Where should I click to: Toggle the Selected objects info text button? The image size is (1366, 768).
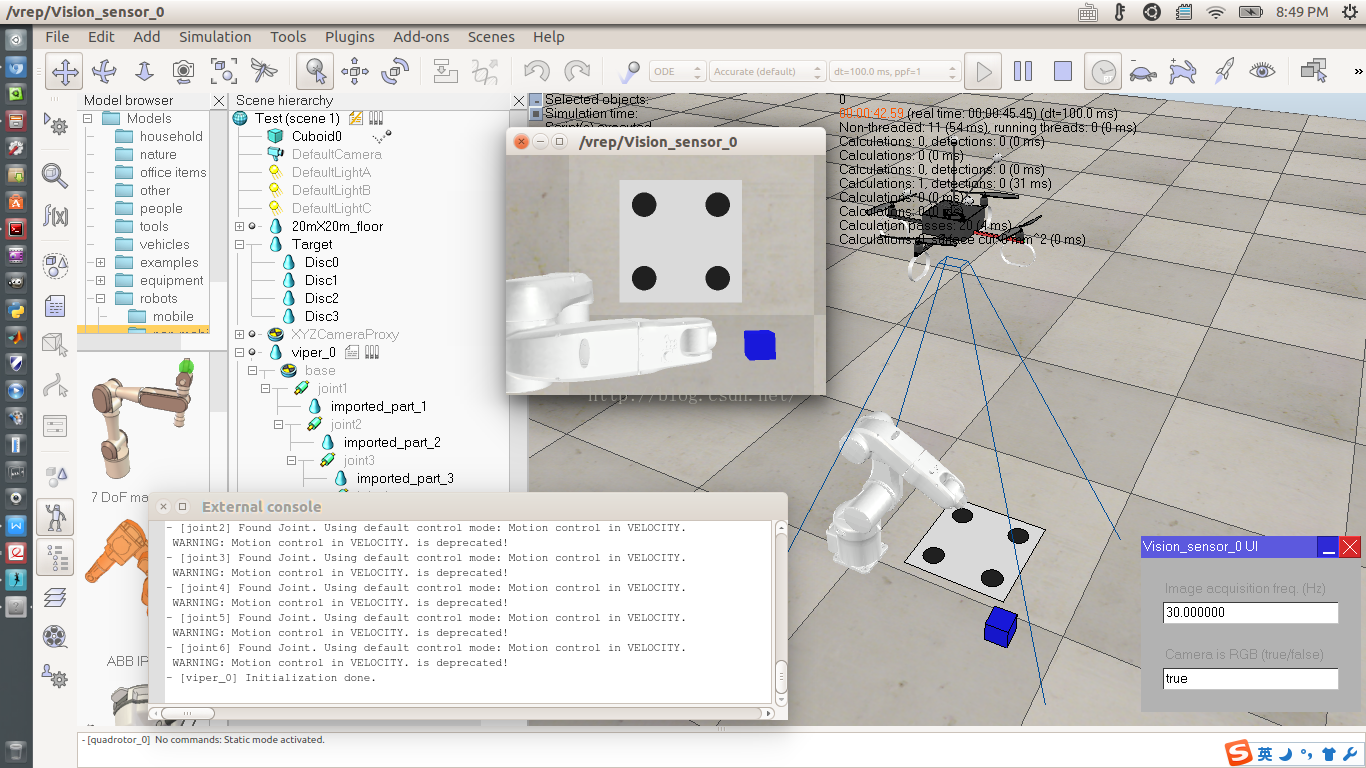point(536,100)
